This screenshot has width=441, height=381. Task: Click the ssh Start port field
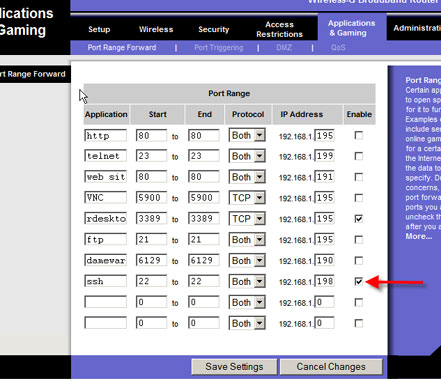151,281
